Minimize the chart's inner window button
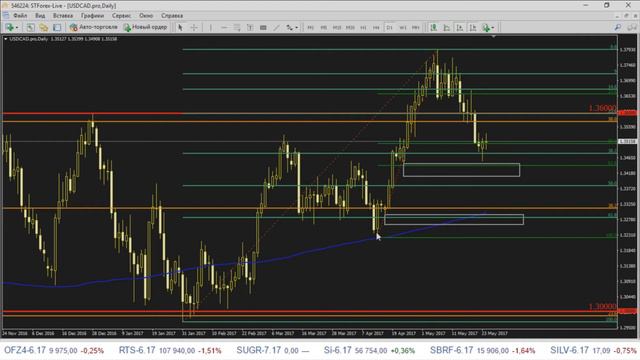Image resolution: width=640 pixels, height=360 pixels. (x=618, y=16)
